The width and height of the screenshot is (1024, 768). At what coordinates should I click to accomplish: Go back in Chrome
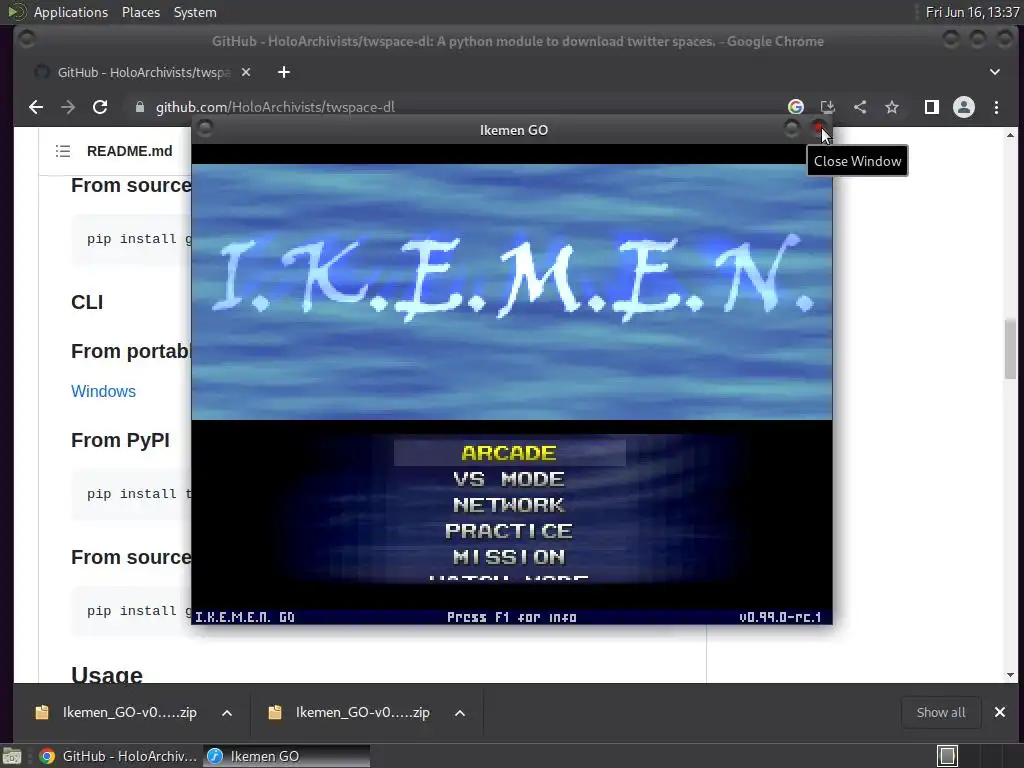click(x=36, y=107)
